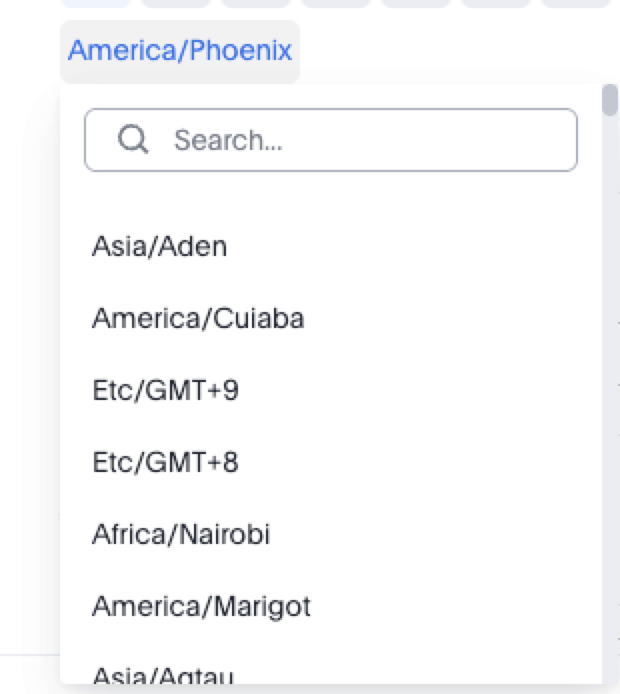Pick the Etc/GMT+9 timezone entry

pos(165,390)
